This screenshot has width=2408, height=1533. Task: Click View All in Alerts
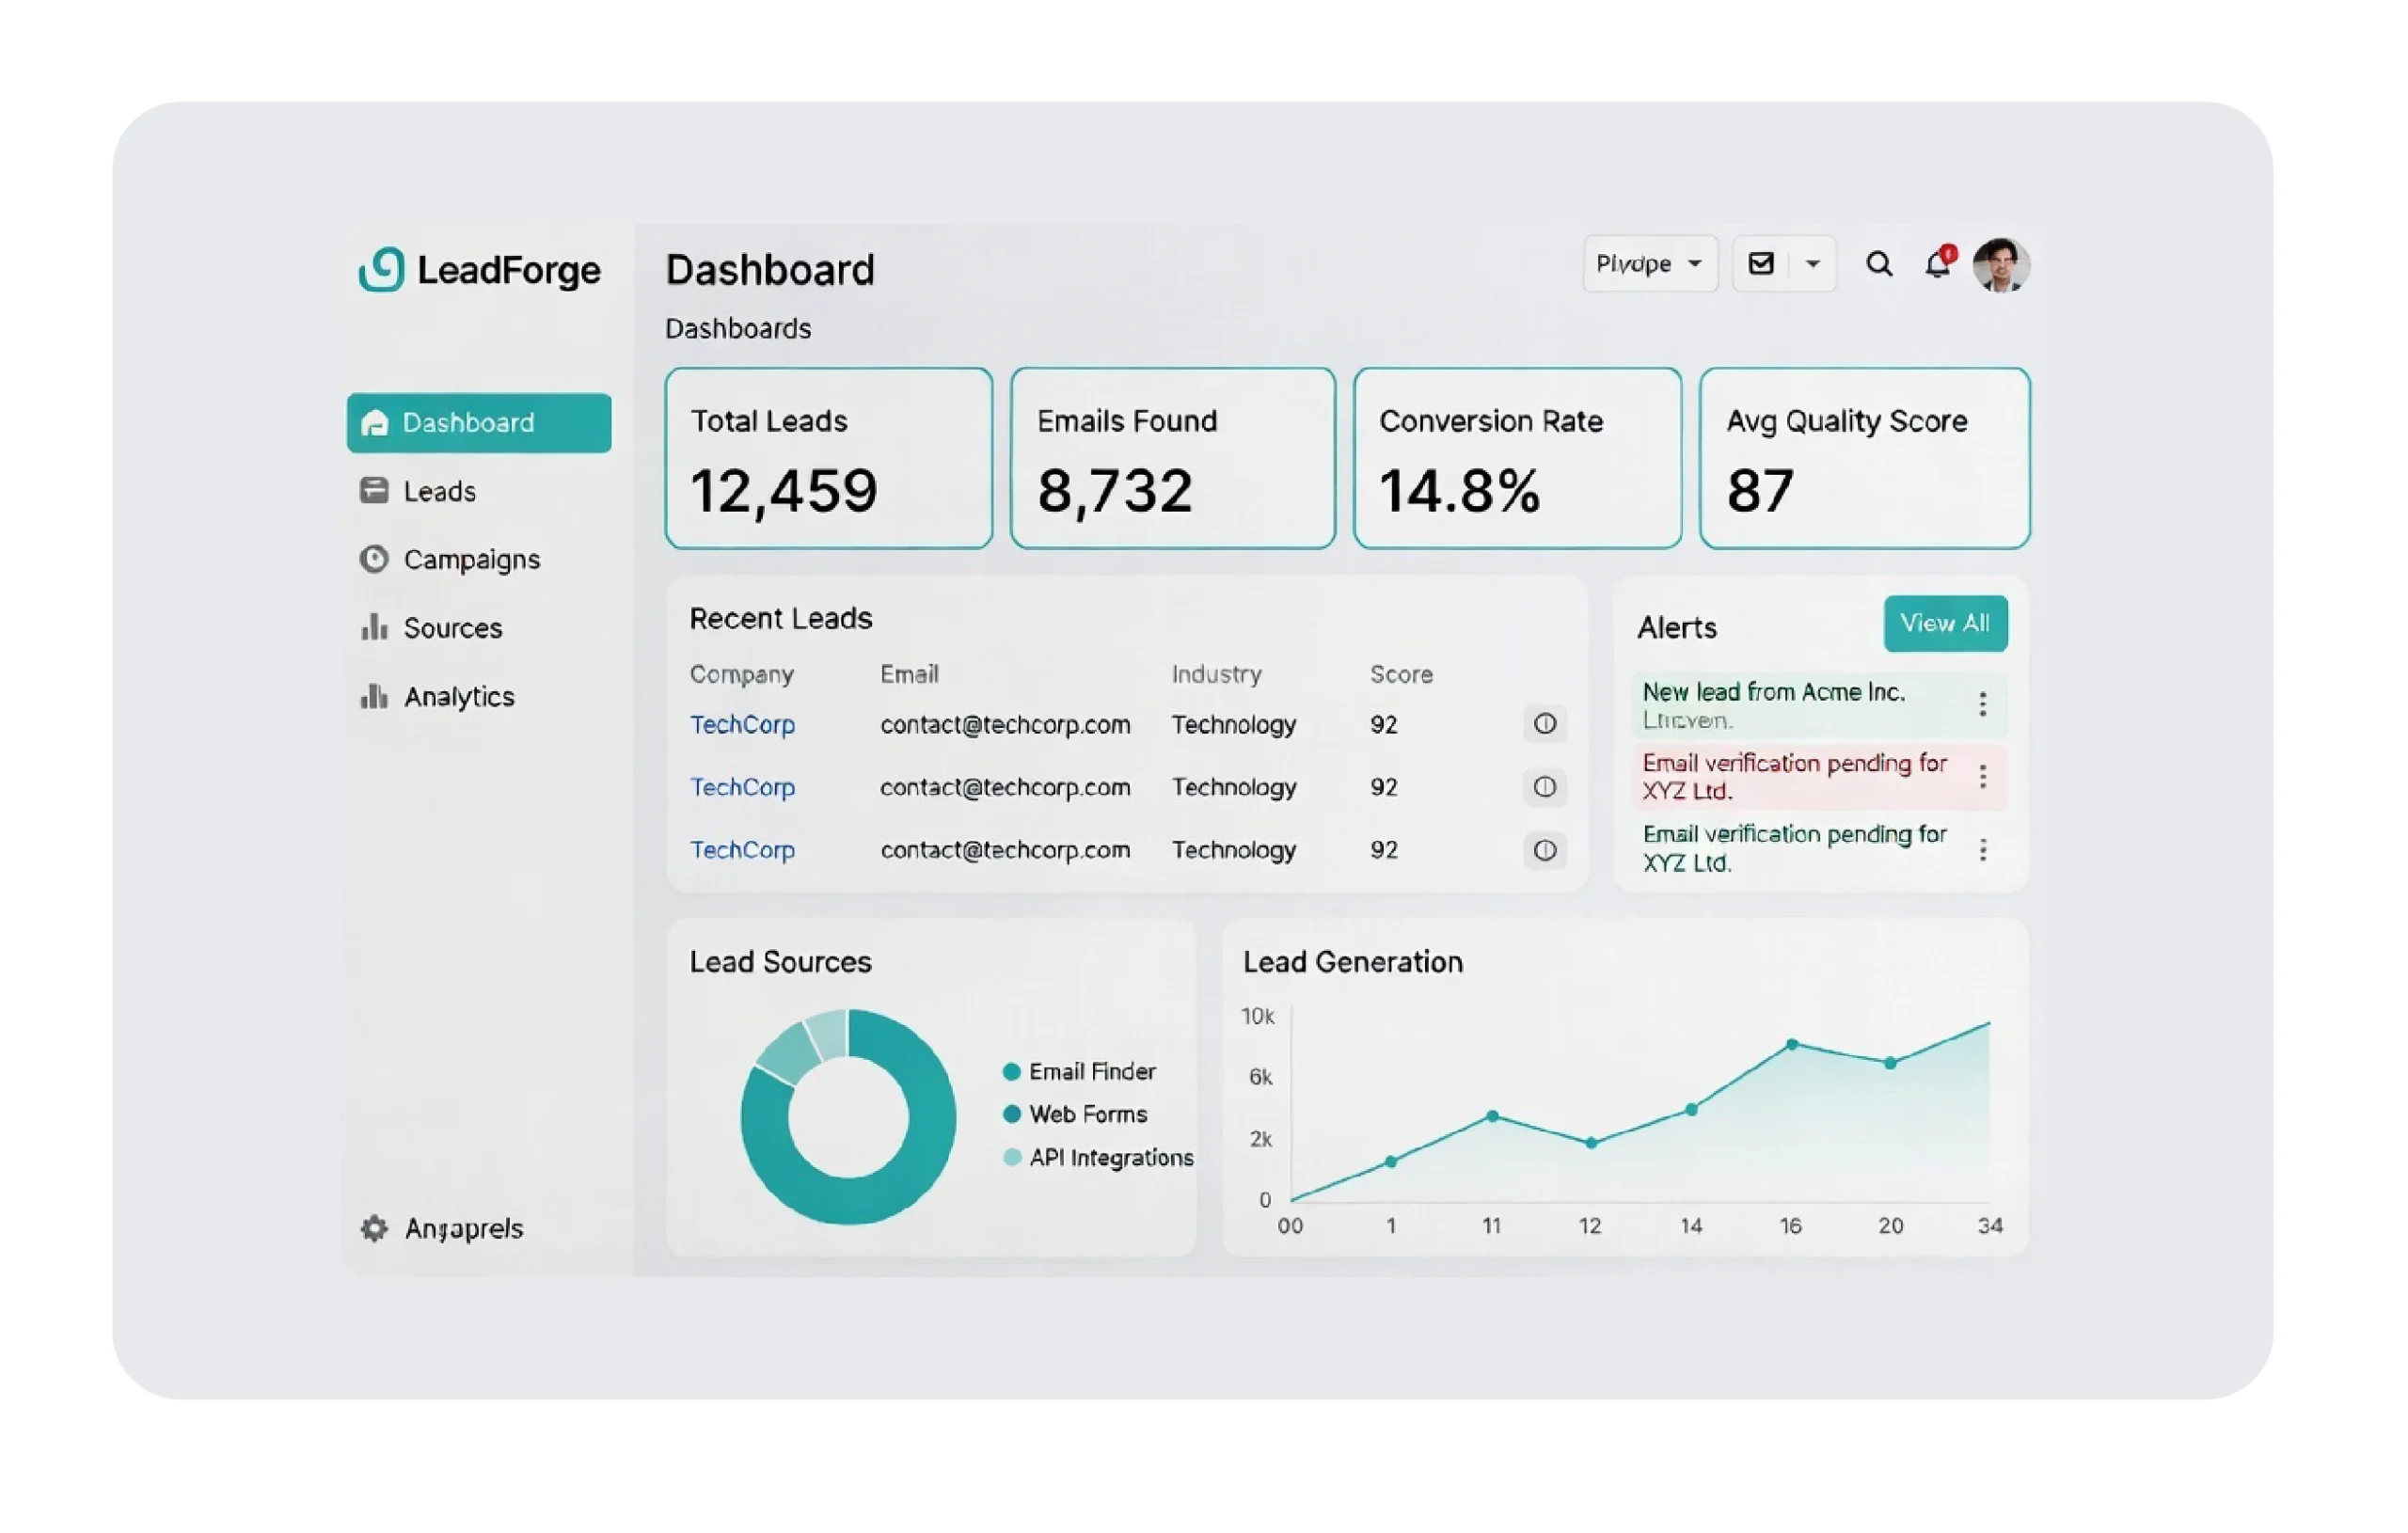coord(1945,624)
